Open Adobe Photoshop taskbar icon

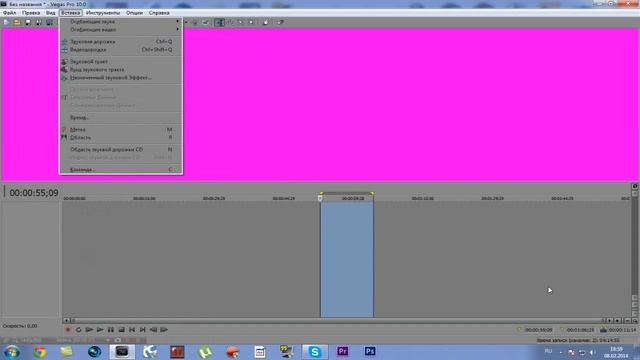[x=370, y=351]
